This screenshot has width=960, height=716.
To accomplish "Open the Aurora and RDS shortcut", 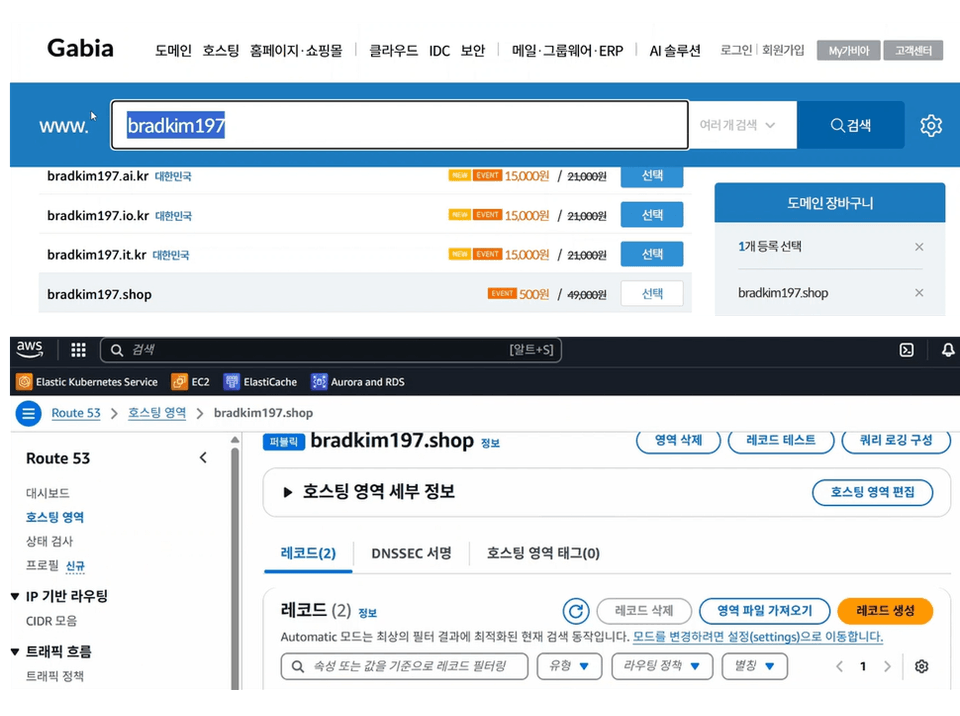I will click(x=358, y=382).
